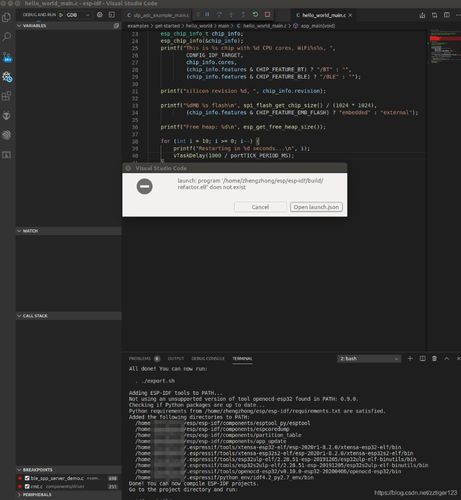This screenshot has height=500, width=461.
Task: Open the editor more actions menu
Action: 458,15
